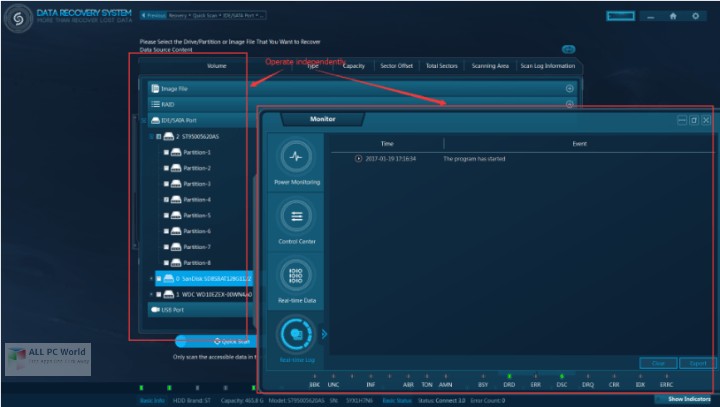Click the Time column header in Monitor
The height and width of the screenshot is (407, 720).
387,144
